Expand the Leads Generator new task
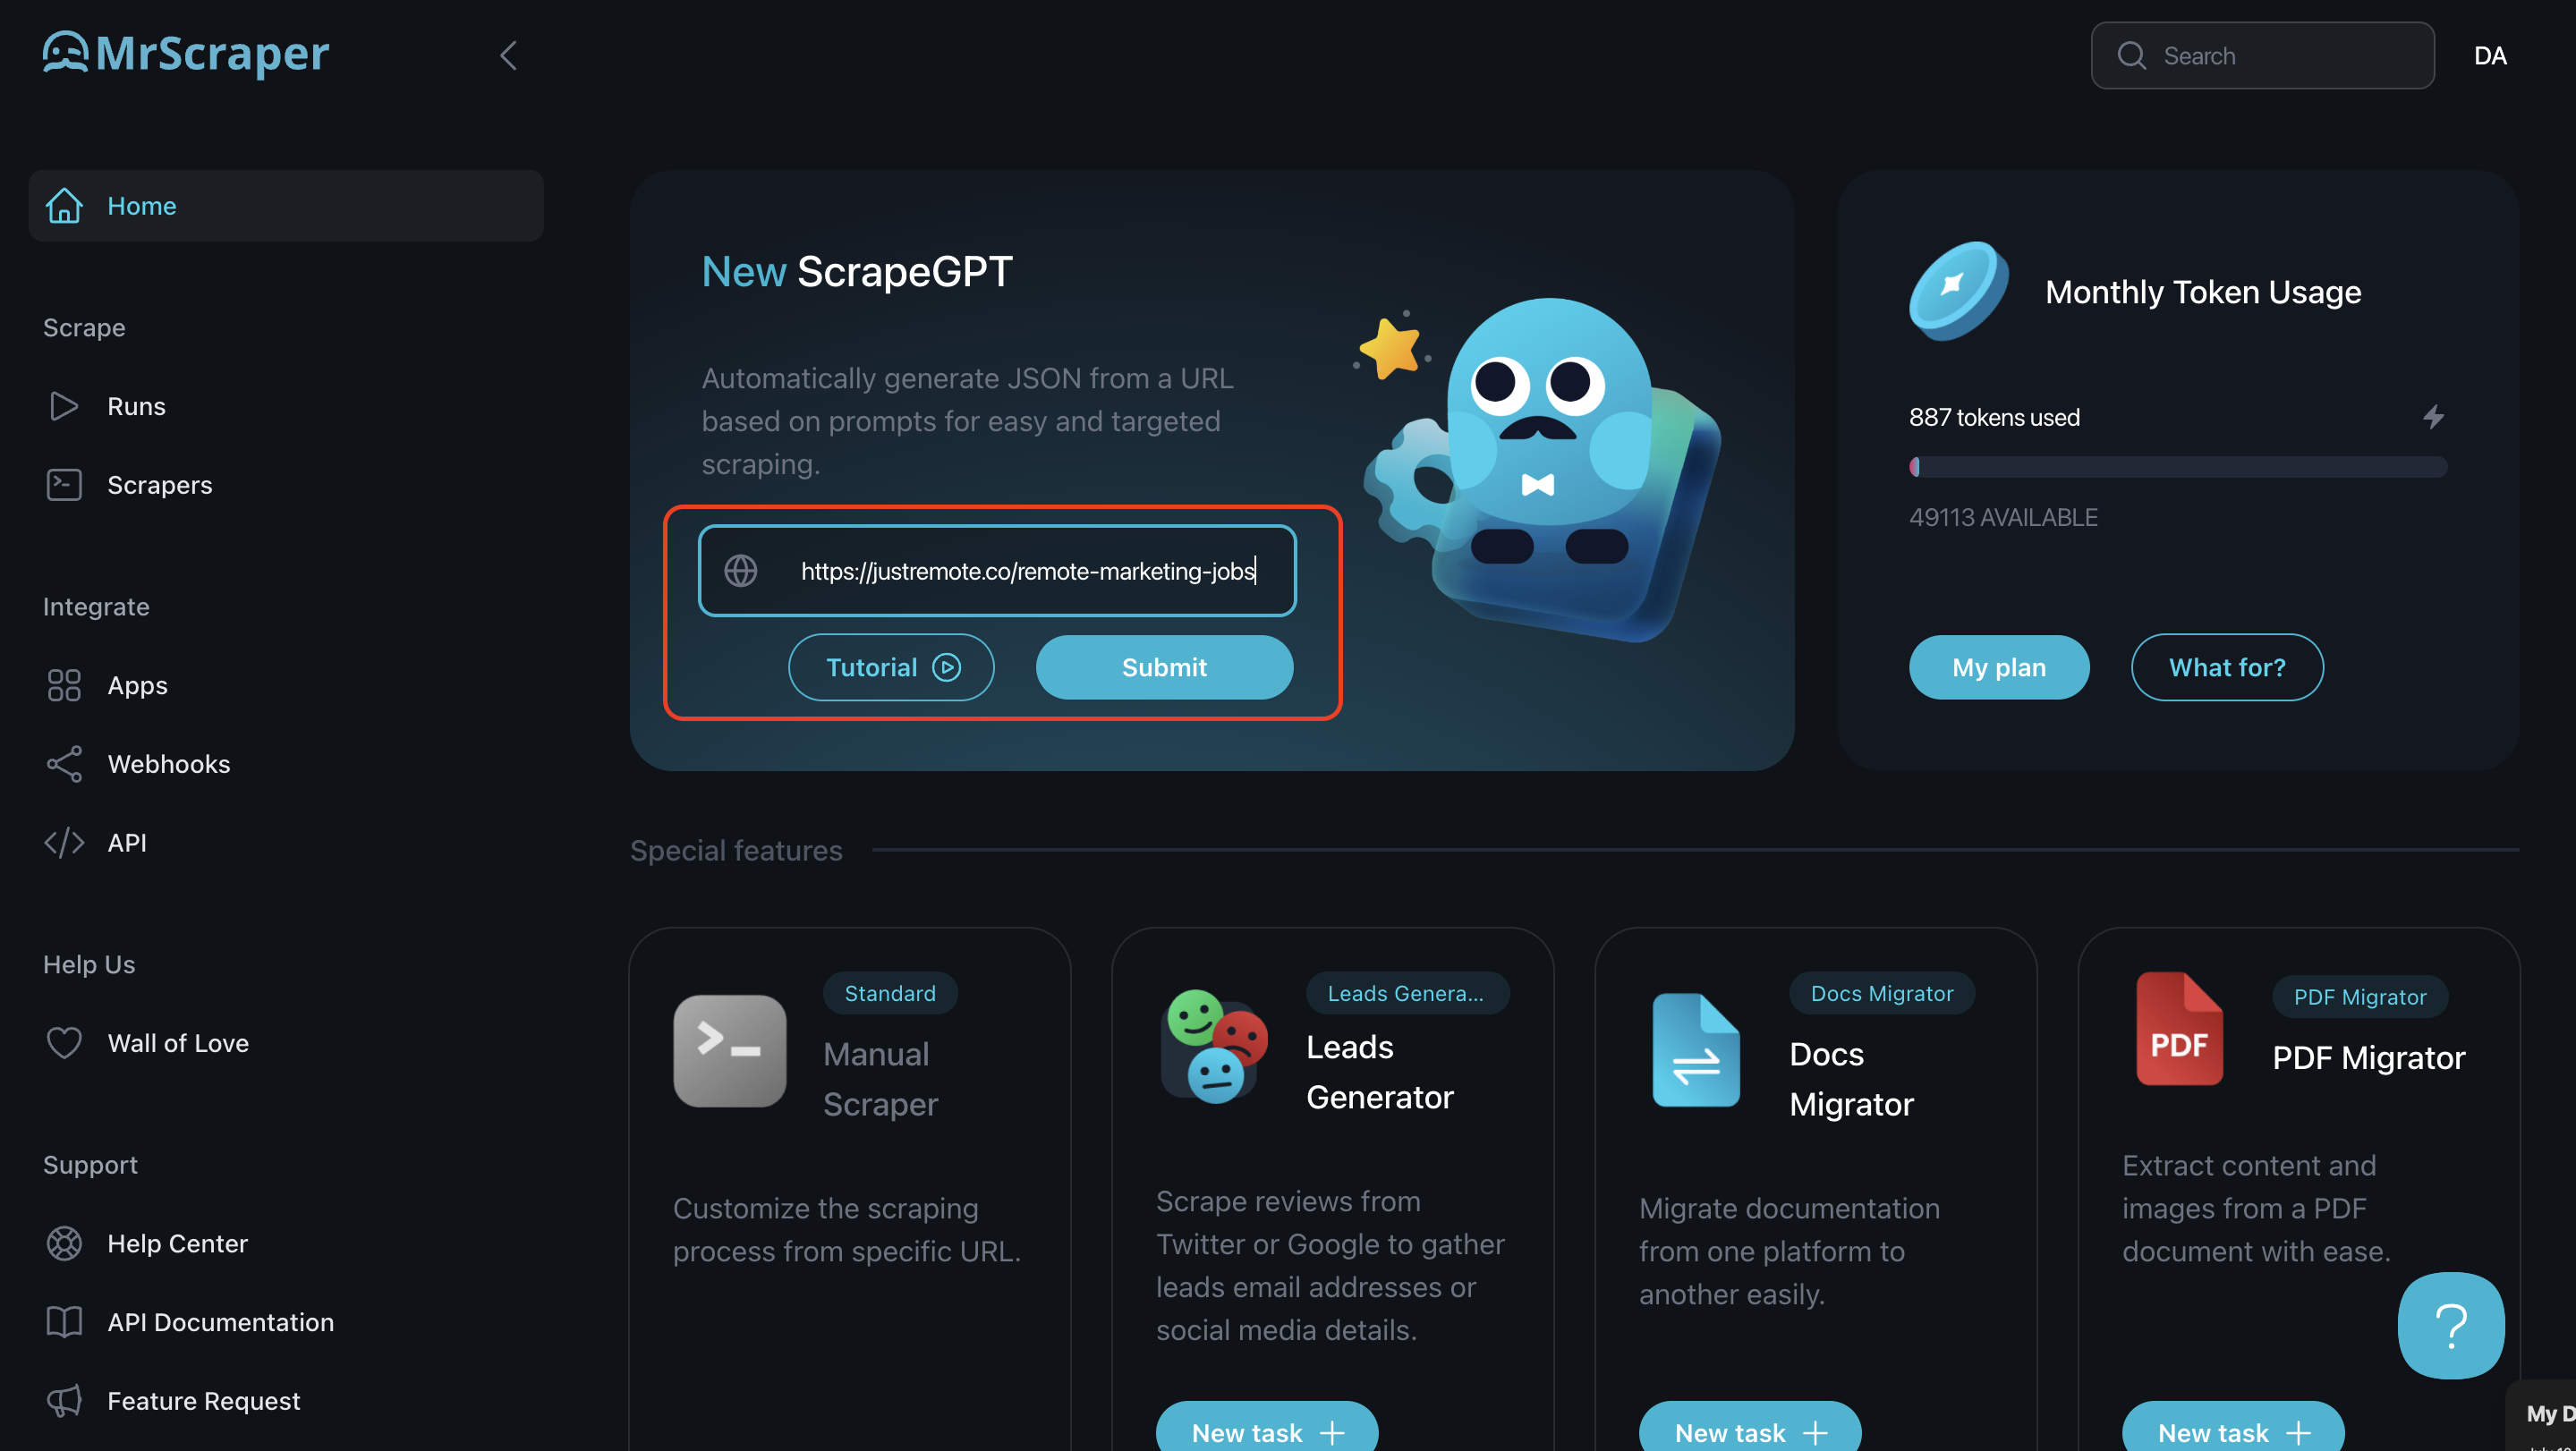 1267,1430
